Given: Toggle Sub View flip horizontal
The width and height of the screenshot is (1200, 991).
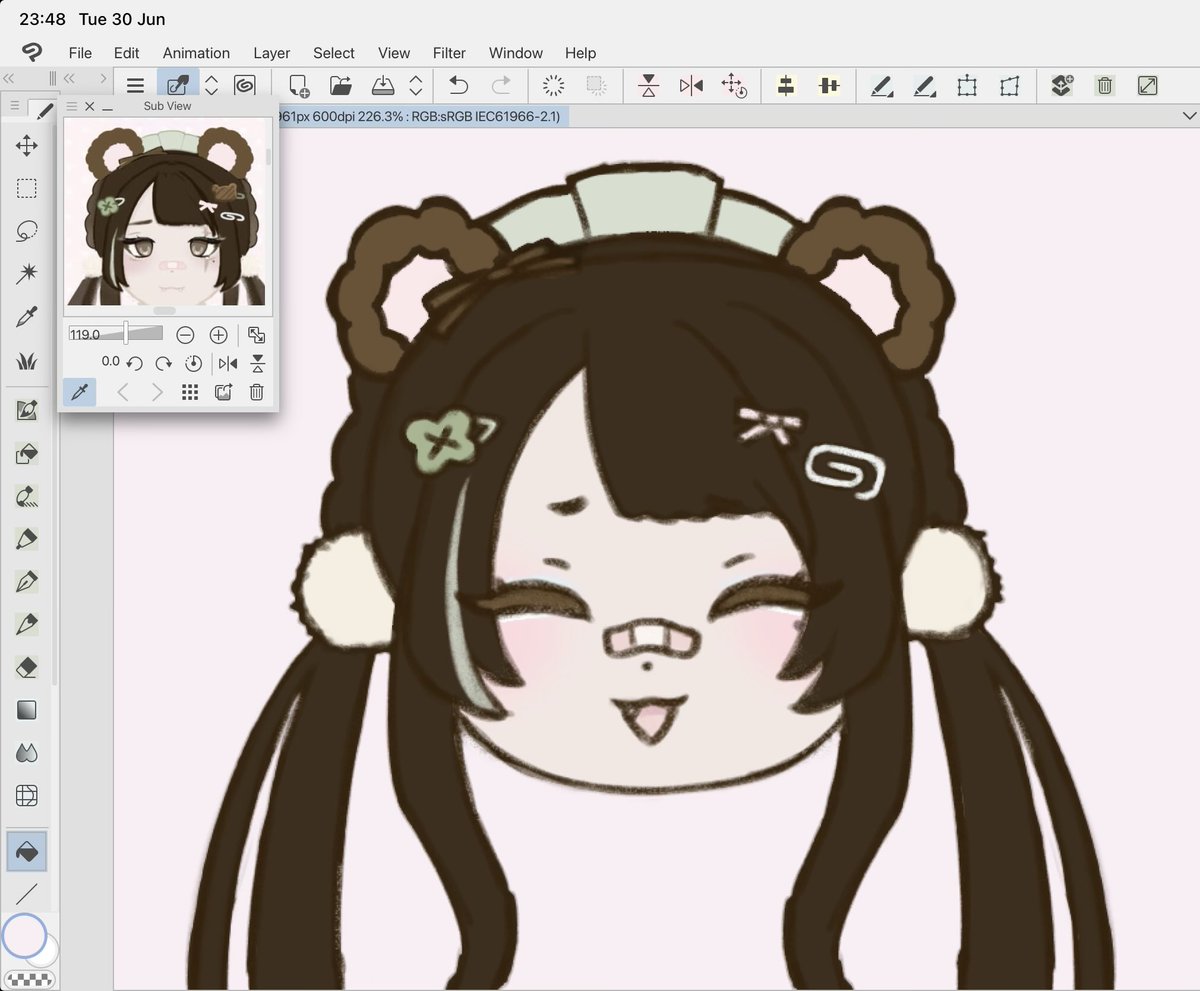Looking at the screenshot, I should pos(228,363).
